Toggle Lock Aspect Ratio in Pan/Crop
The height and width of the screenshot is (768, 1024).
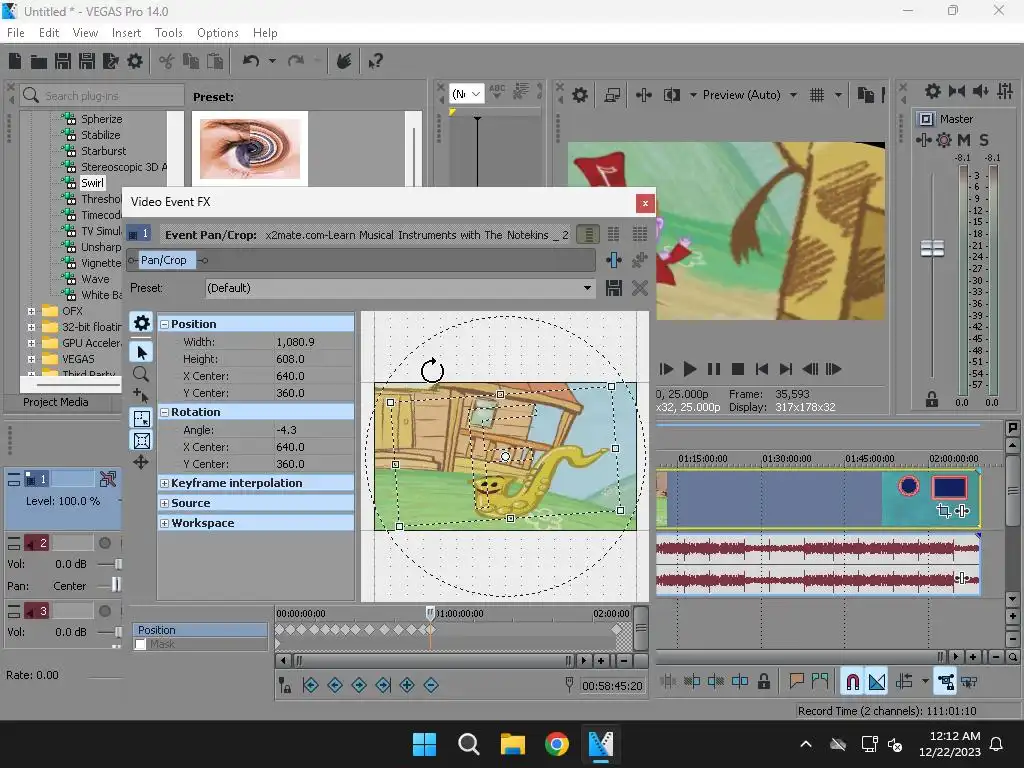pos(142,419)
